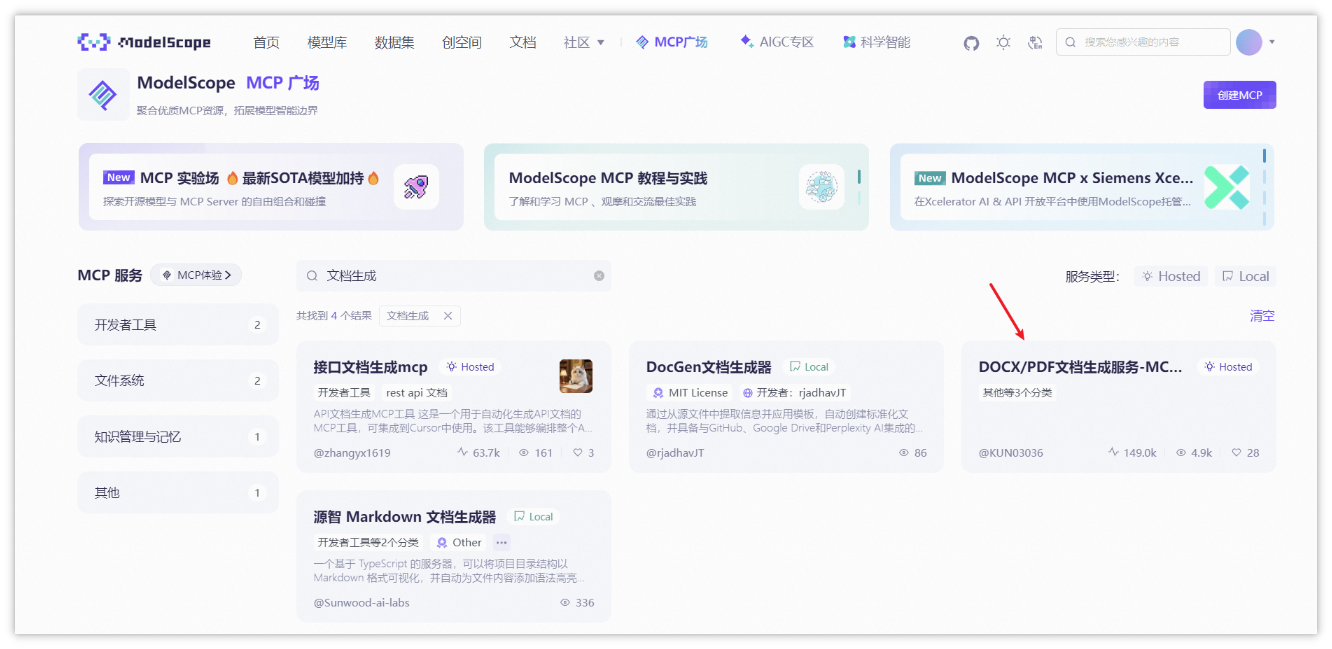Click the MIT License tag
The height and width of the screenshot is (649, 1332).
coord(691,393)
